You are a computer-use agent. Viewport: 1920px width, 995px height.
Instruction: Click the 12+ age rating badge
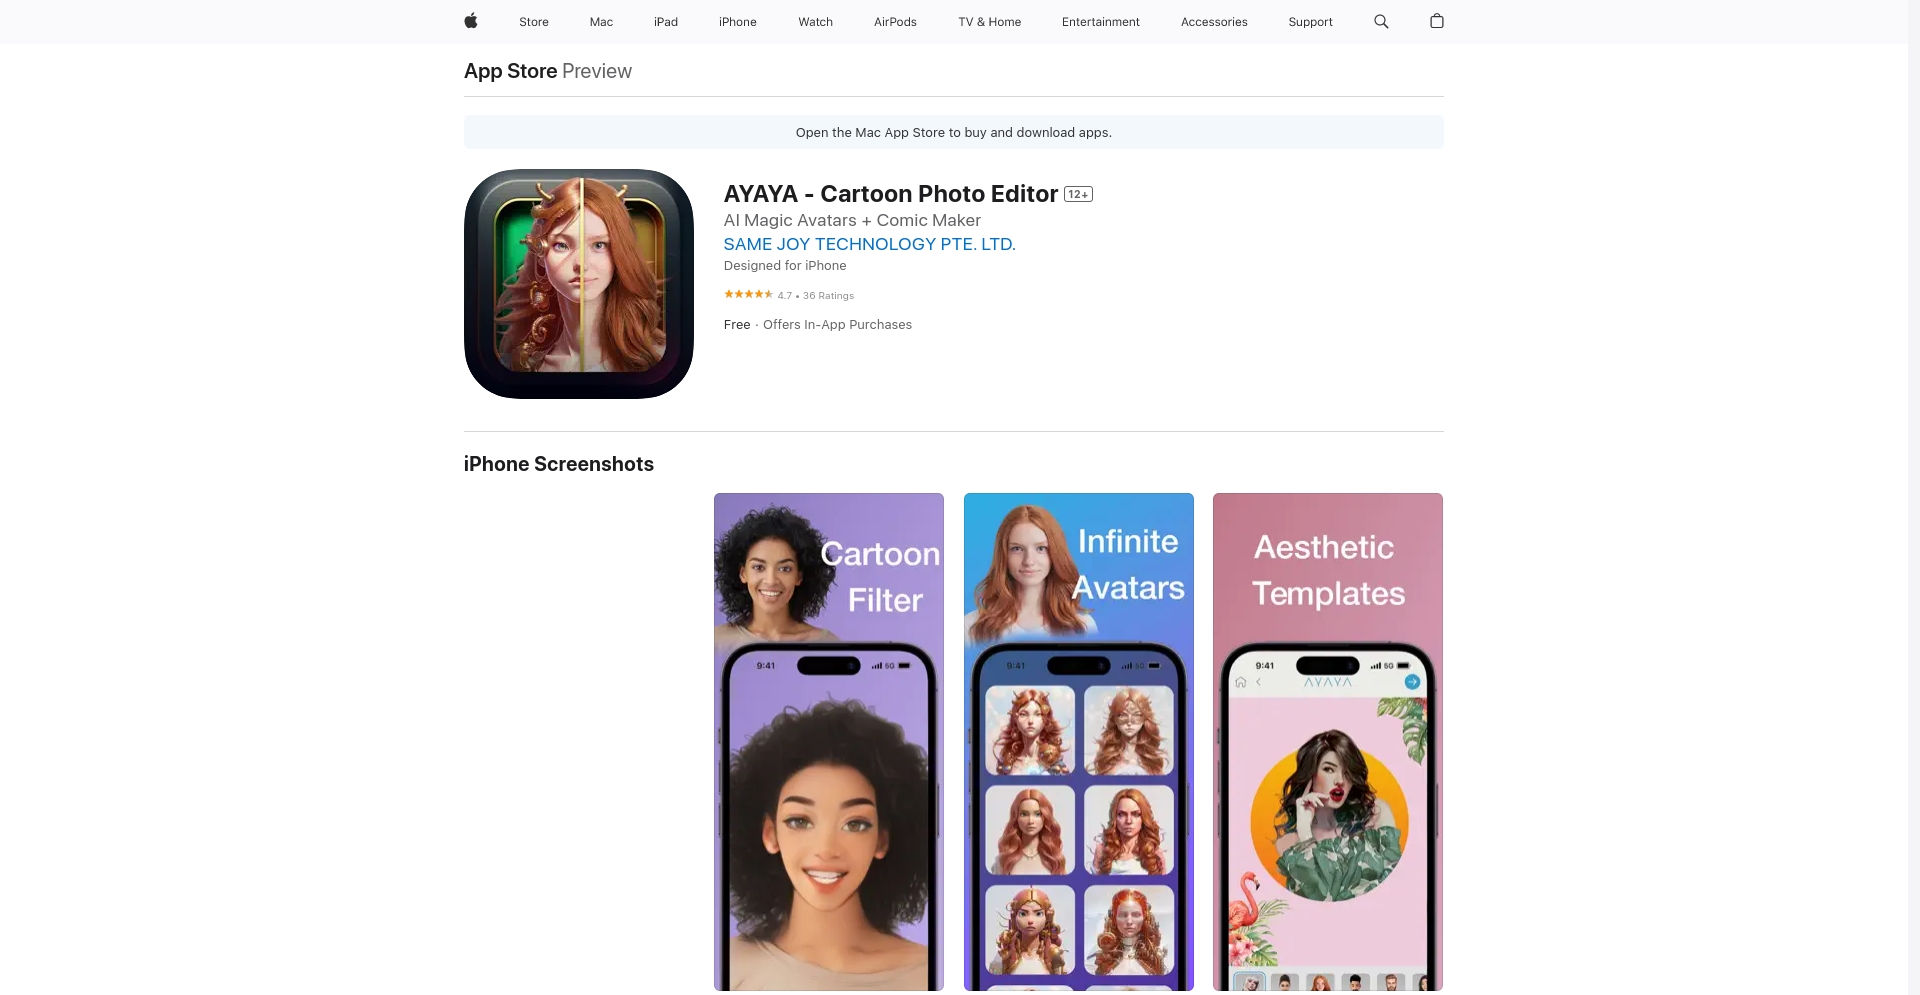click(x=1078, y=194)
